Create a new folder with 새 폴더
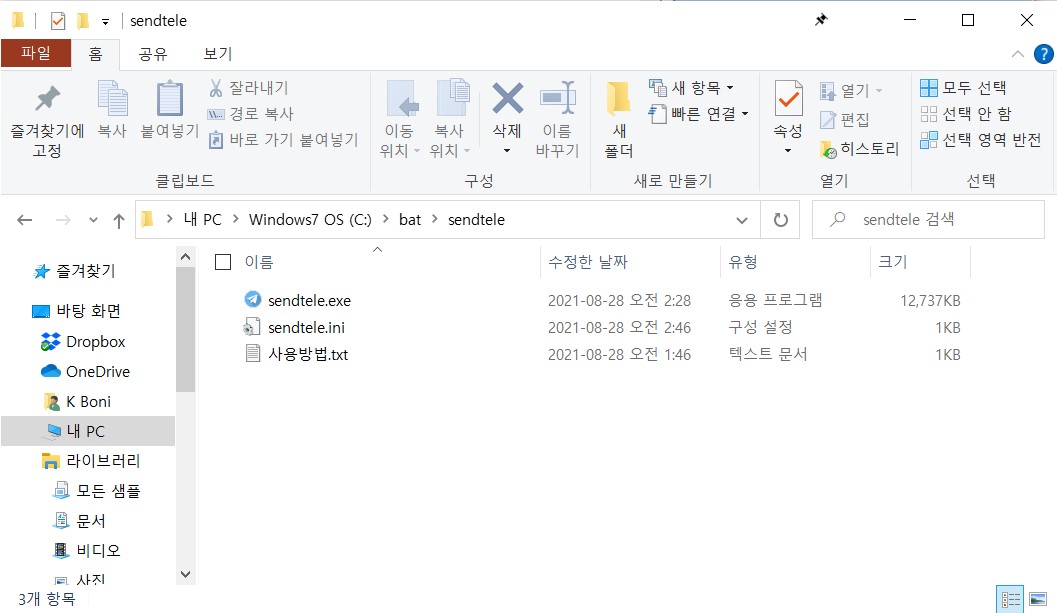This screenshot has width=1057, height=613. click(x=618, y=119)
